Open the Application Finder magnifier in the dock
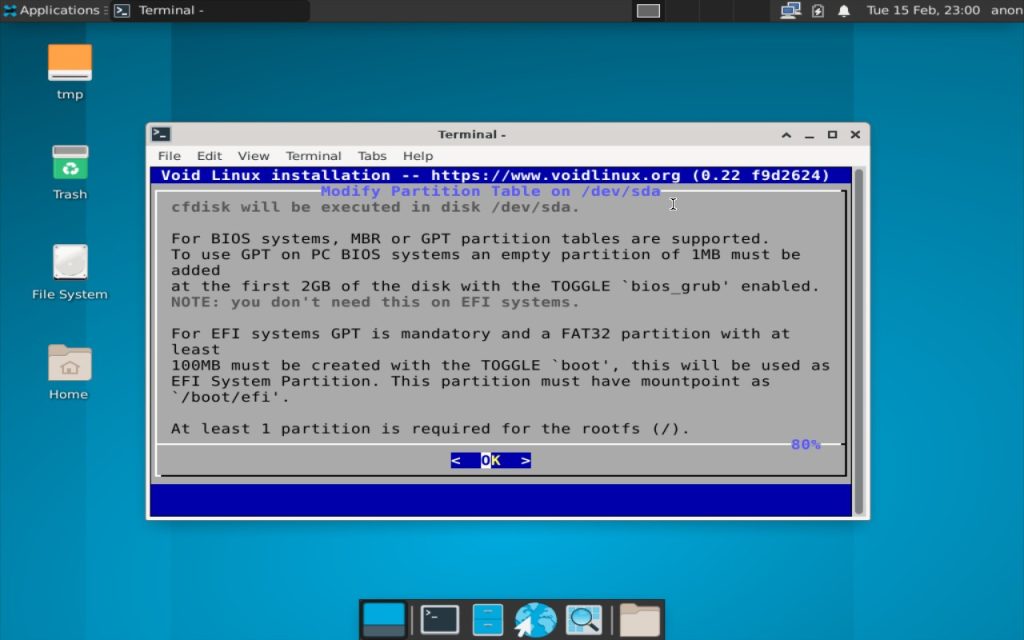 pyautogui.click(x=583, y=619)
